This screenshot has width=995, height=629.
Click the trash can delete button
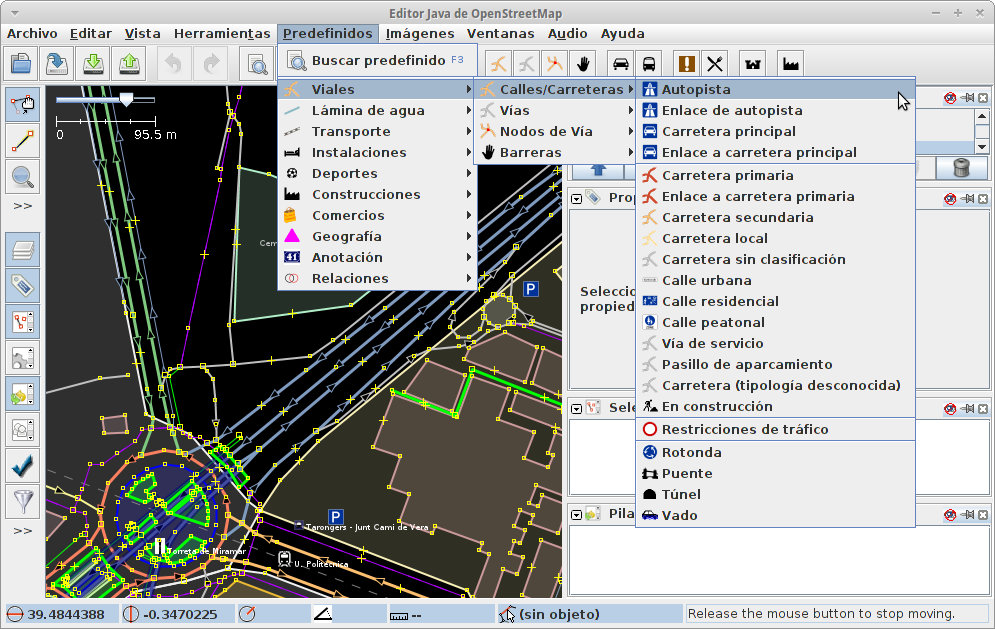click(962, 167)
